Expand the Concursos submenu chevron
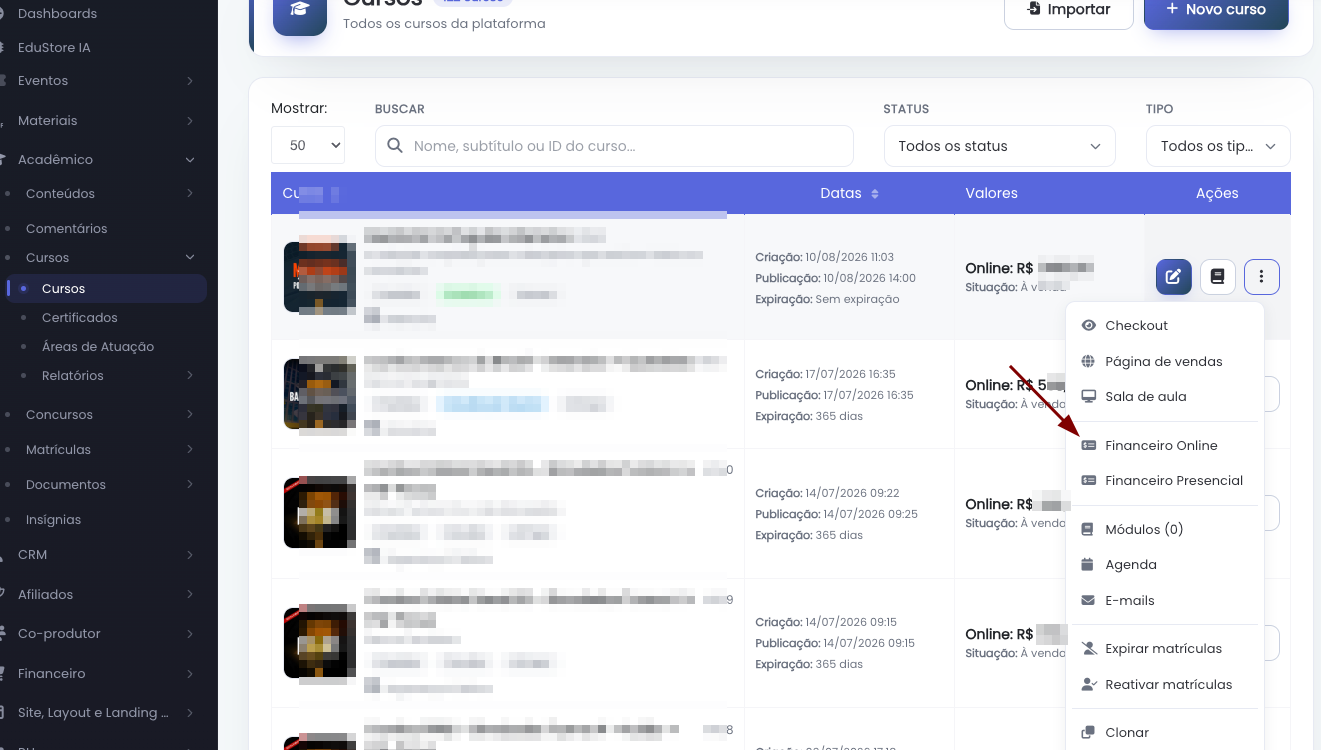The image size is (1321, 750). tap(190, 415)
